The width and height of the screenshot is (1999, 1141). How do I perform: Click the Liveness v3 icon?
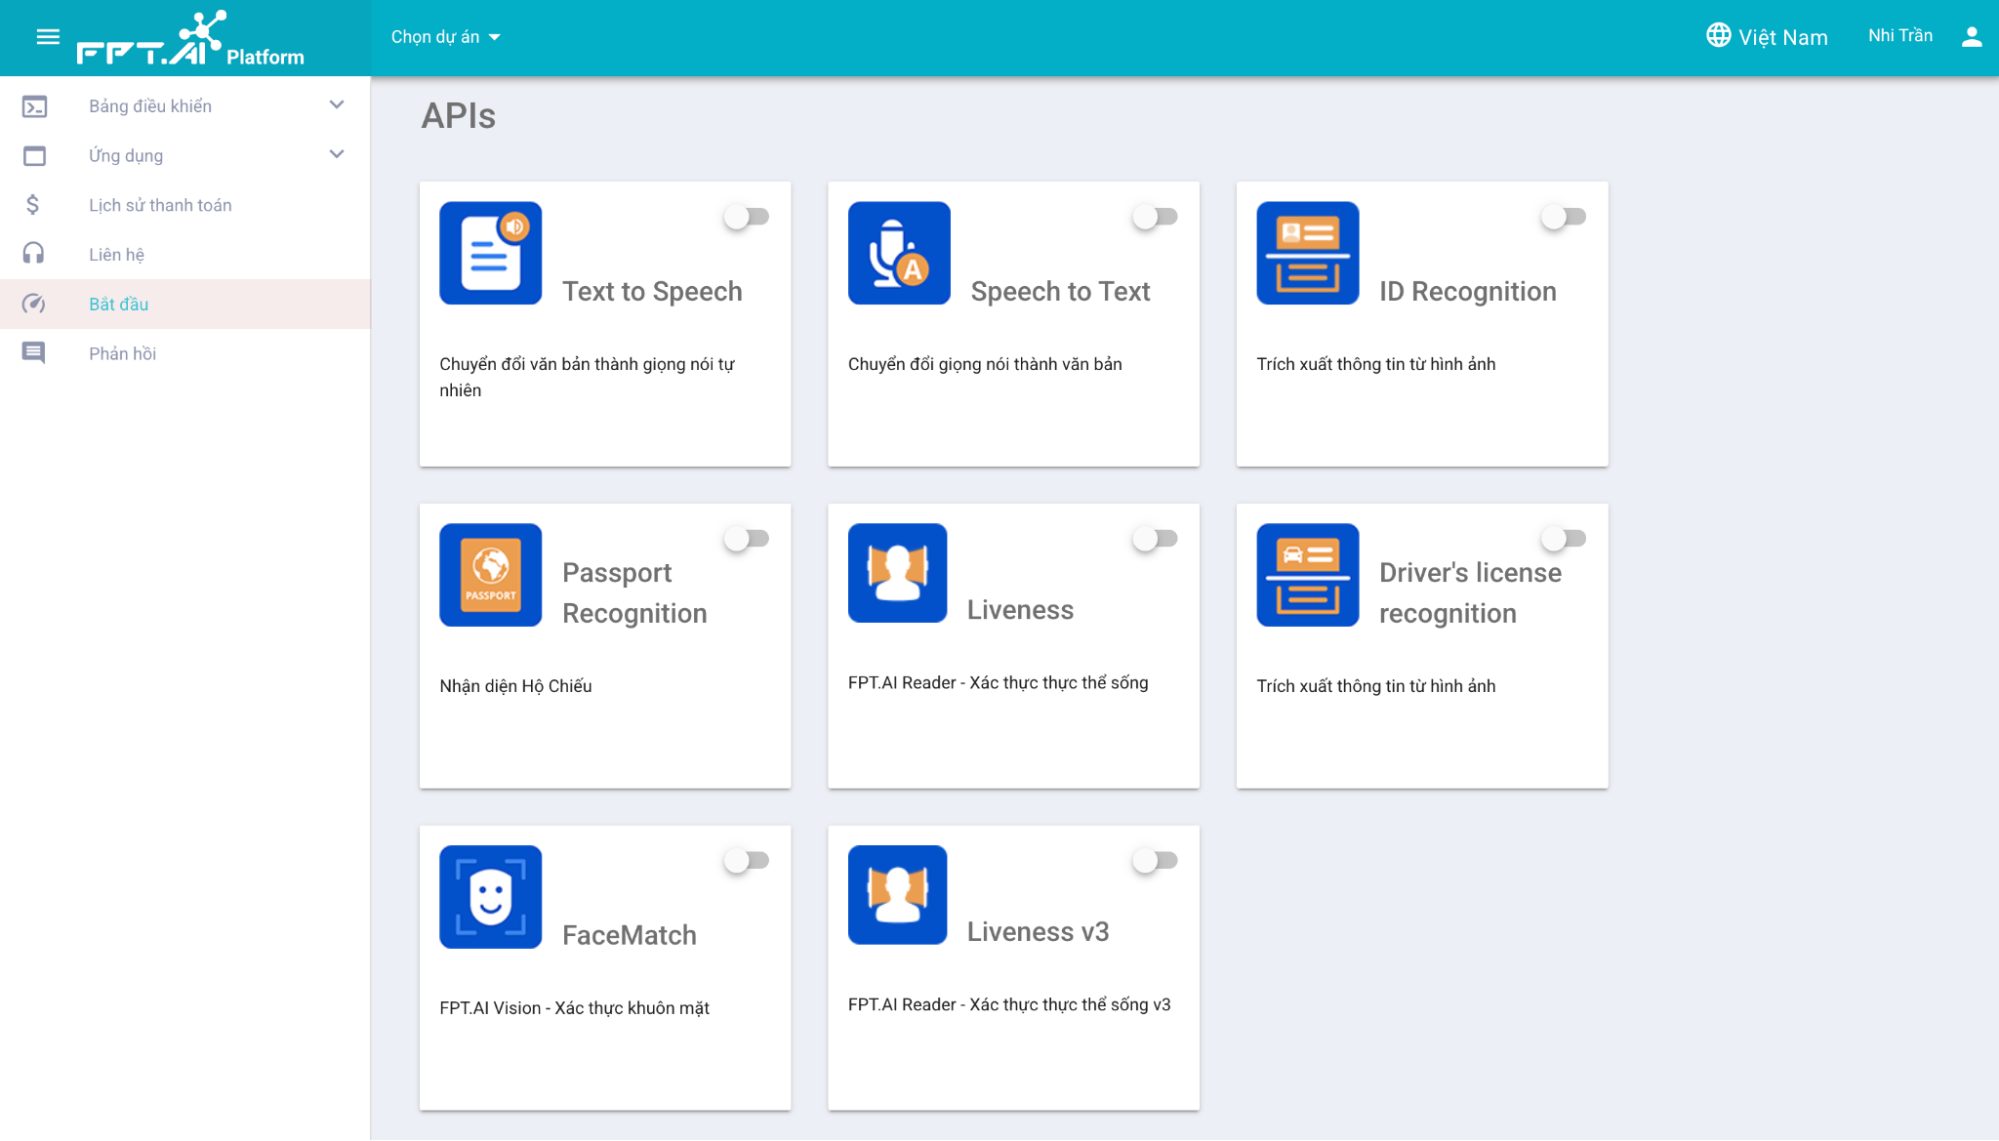[897, 895]
